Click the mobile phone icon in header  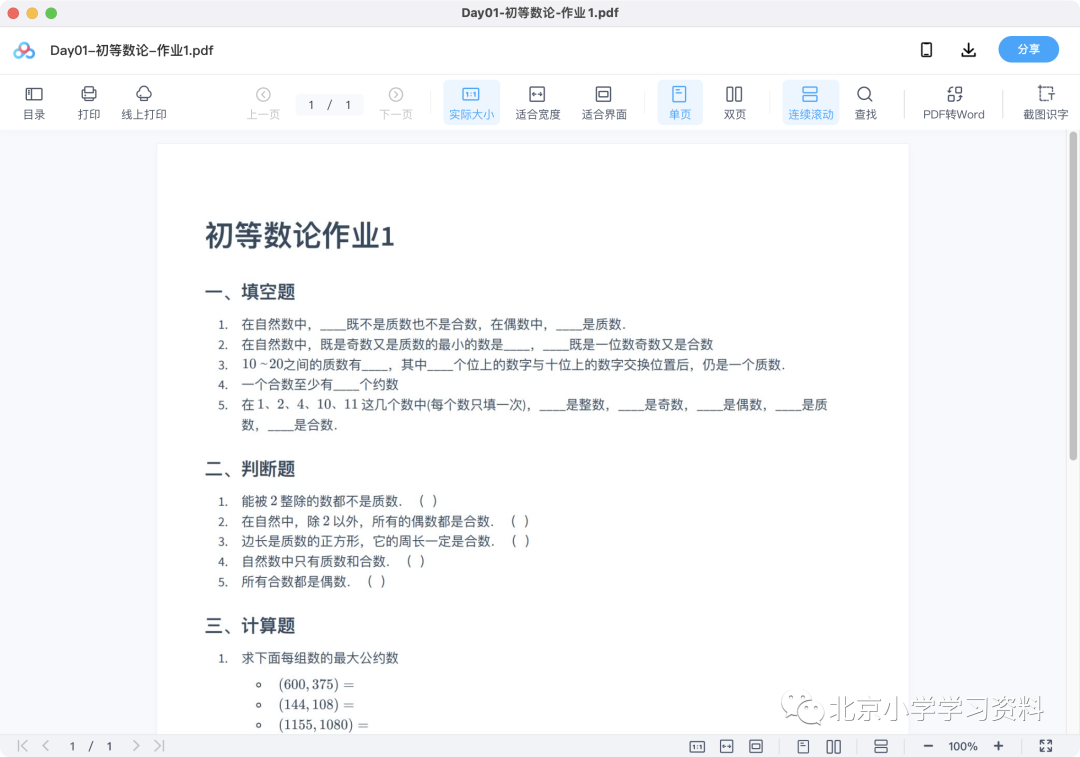tap(926, 50)
